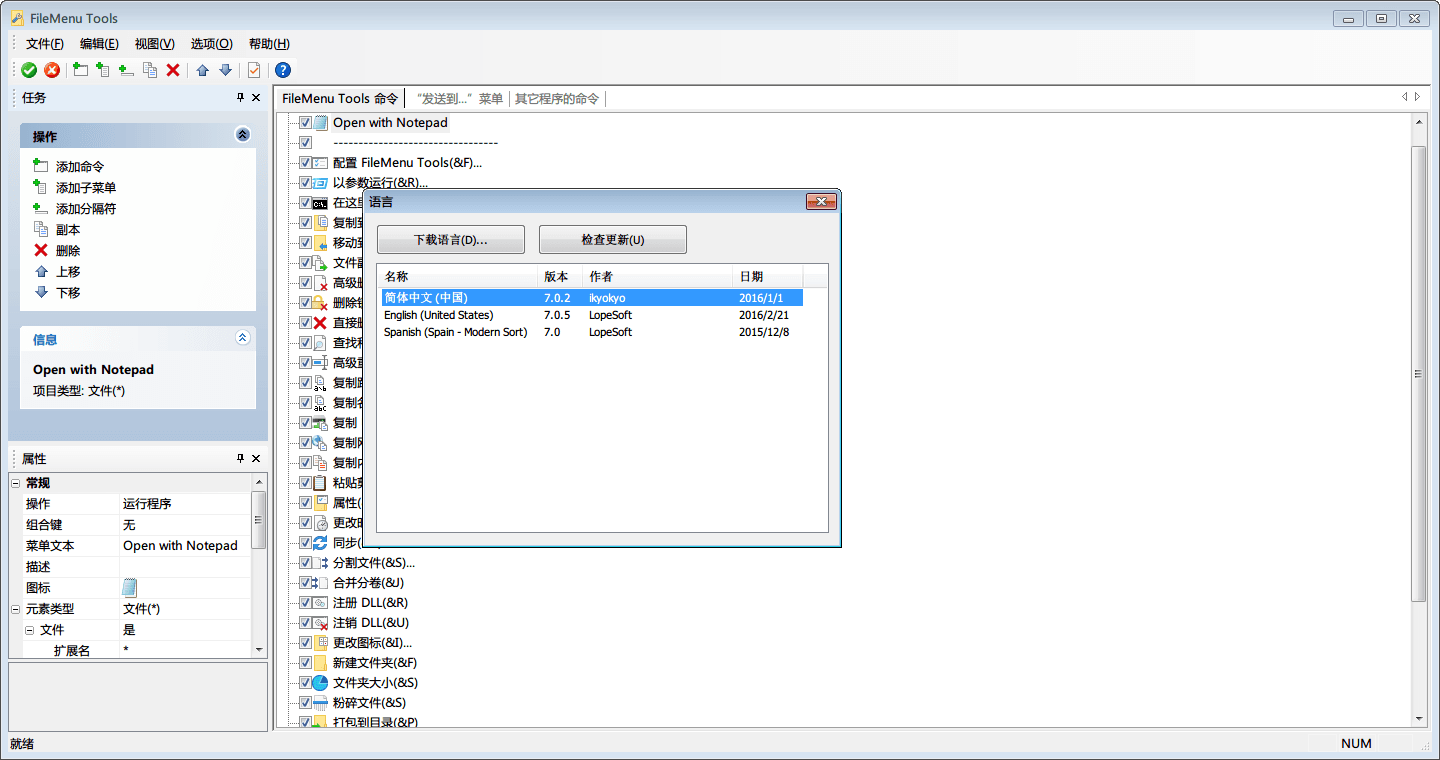This screenshot has width=1440, height=760.
Task: Click the icon for 以参数运行(&R)
Action: (321, 183)
